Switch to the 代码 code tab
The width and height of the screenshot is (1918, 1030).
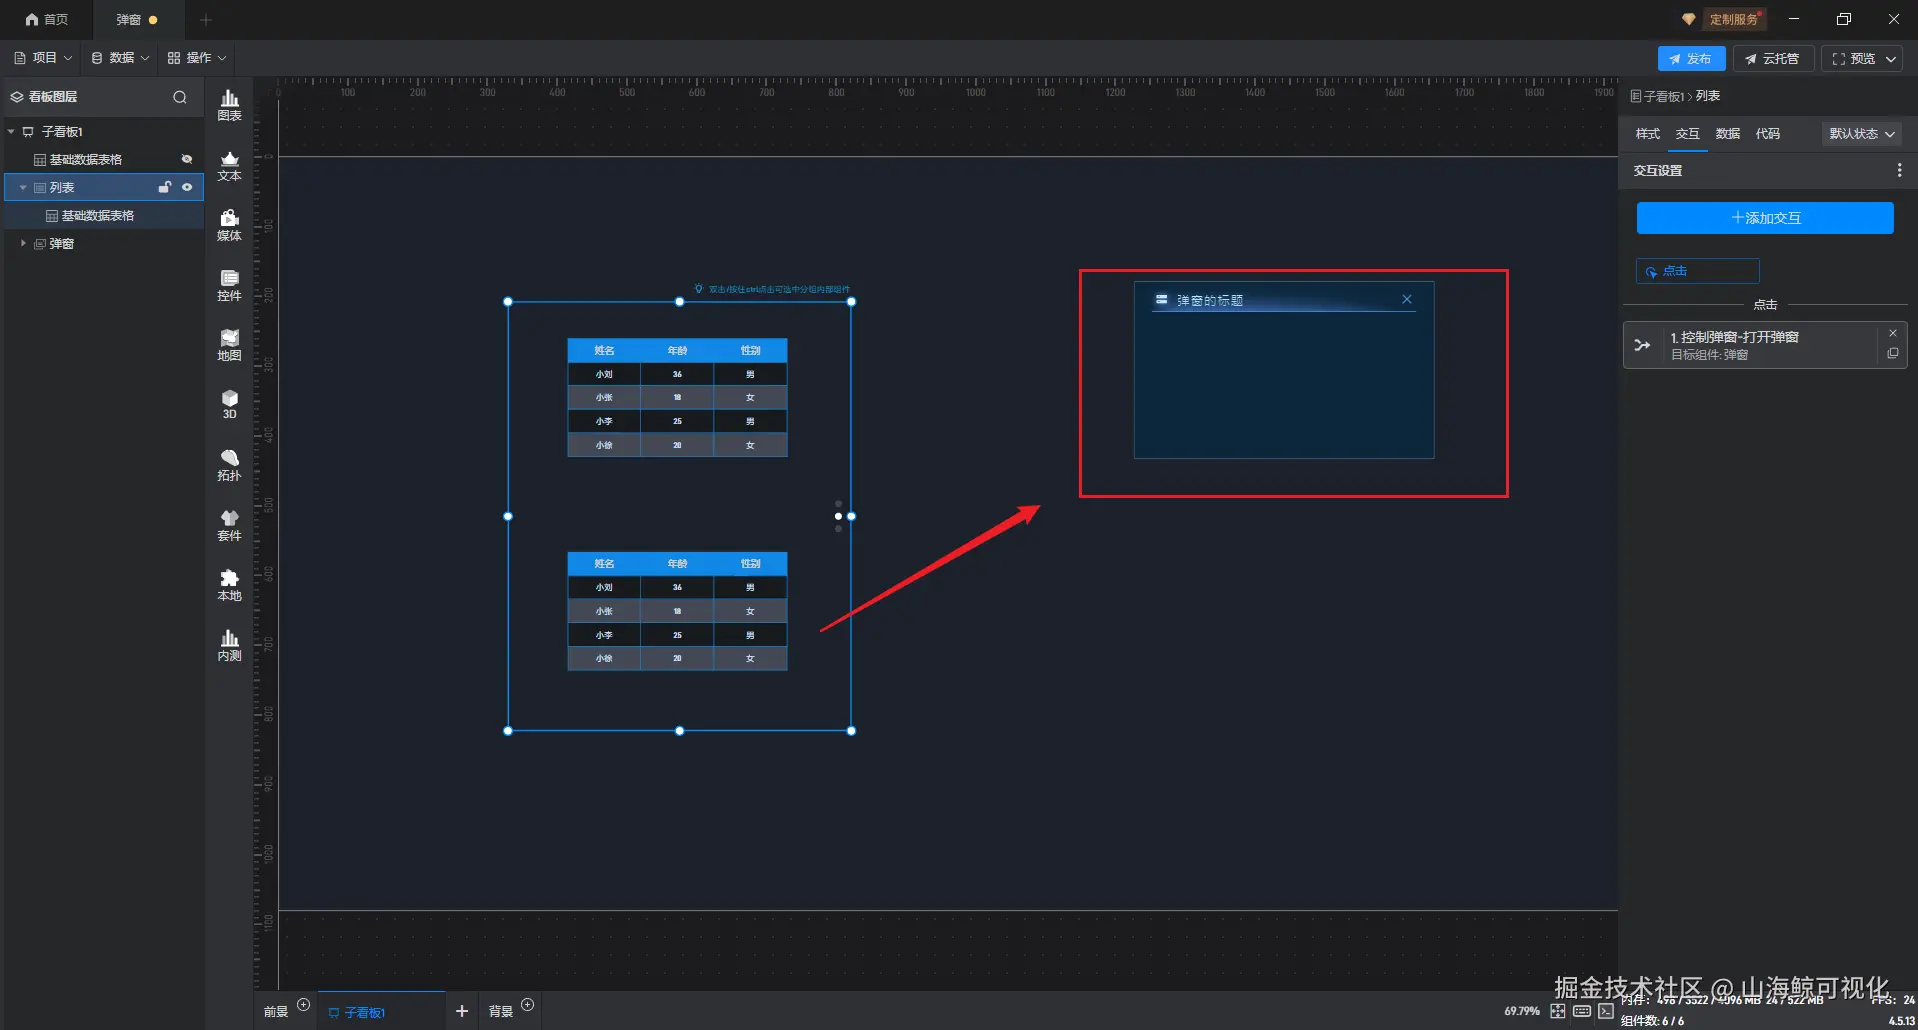pos(1768,134)
